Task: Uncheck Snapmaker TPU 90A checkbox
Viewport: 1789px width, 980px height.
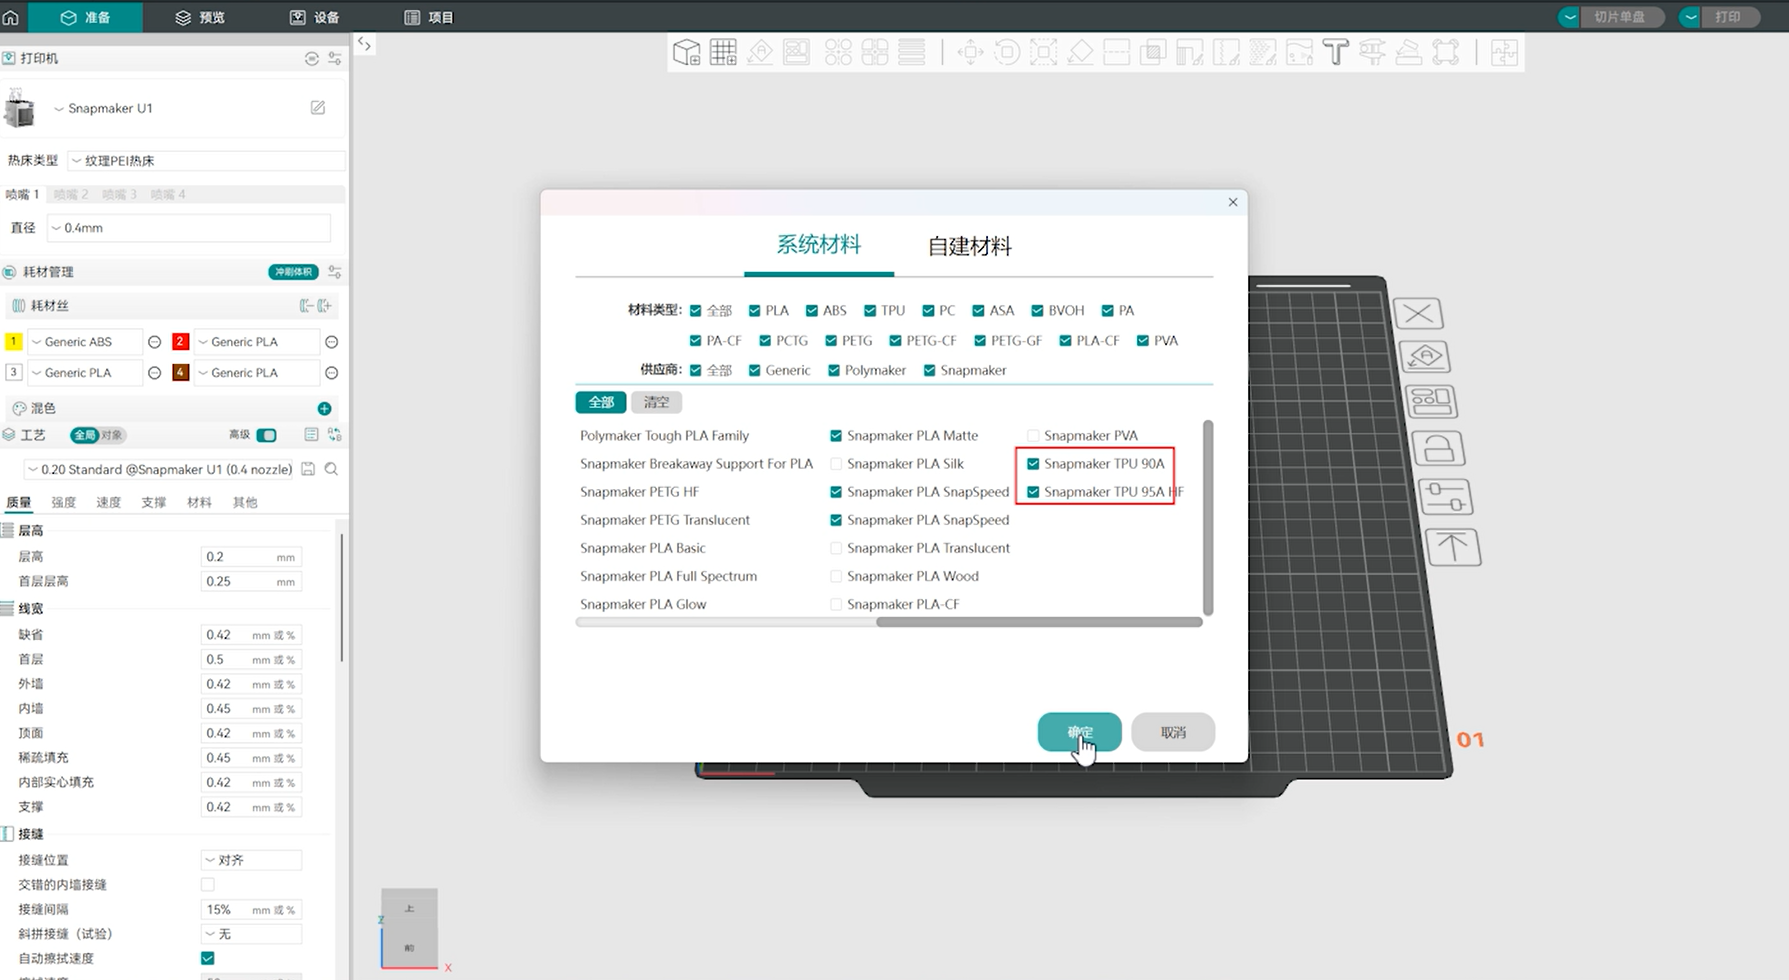Action: (x=1033, y=464)
